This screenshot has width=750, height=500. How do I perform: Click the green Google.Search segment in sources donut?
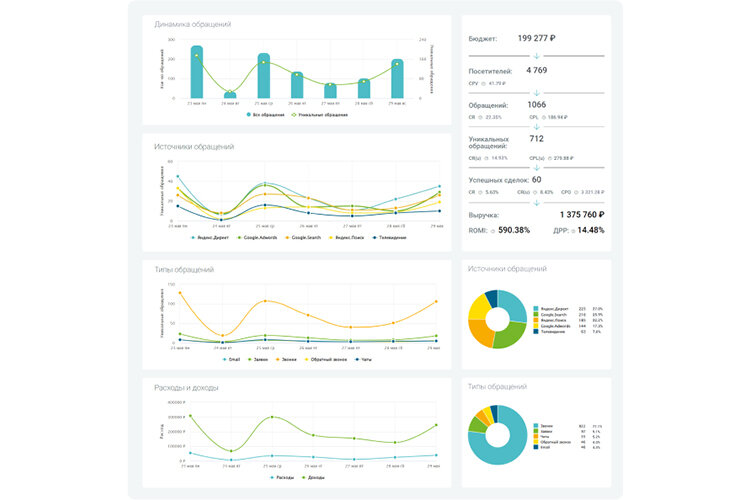[x=510, y=336]
